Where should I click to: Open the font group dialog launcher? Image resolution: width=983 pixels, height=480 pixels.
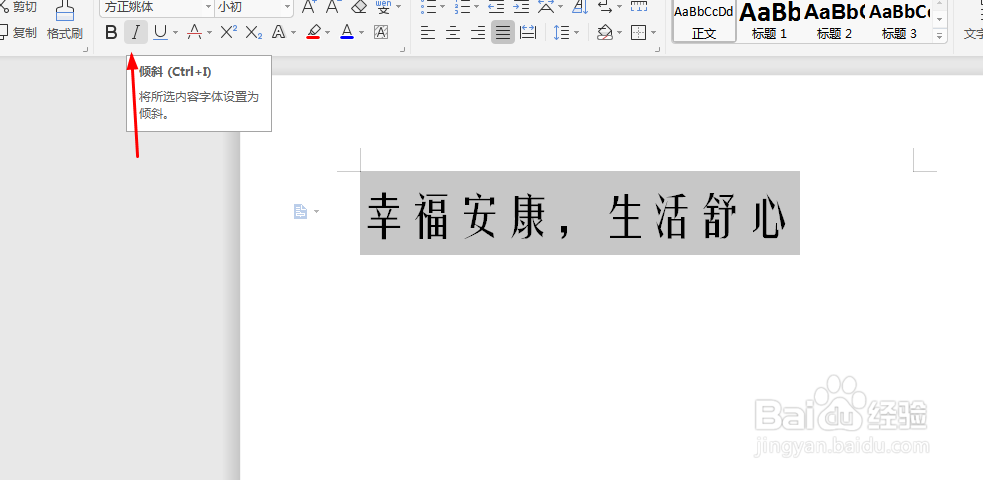[x=402, y=49]
